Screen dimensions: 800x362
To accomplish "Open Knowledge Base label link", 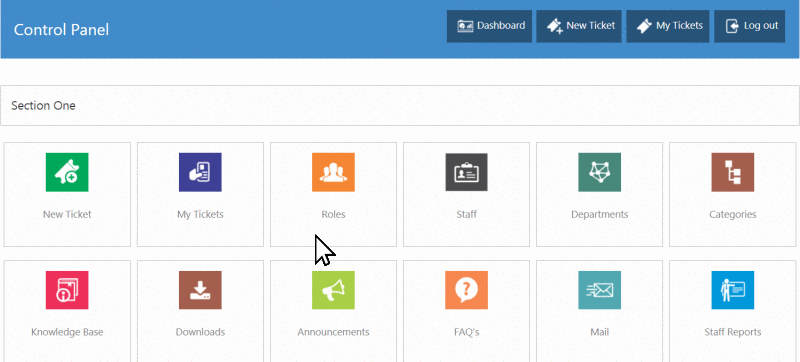I will click(x=67, y=332).
